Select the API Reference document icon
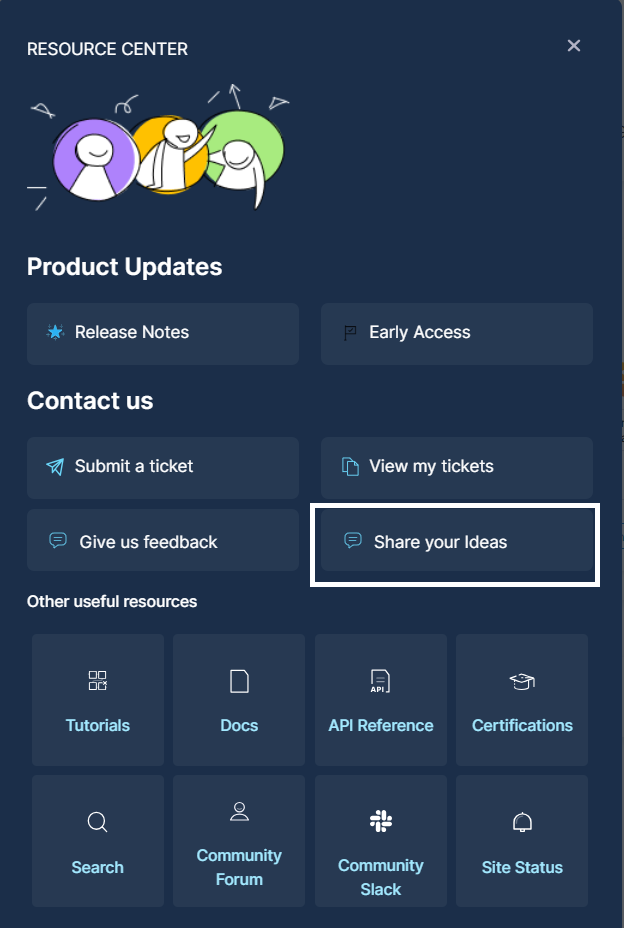 coord(380,680)
